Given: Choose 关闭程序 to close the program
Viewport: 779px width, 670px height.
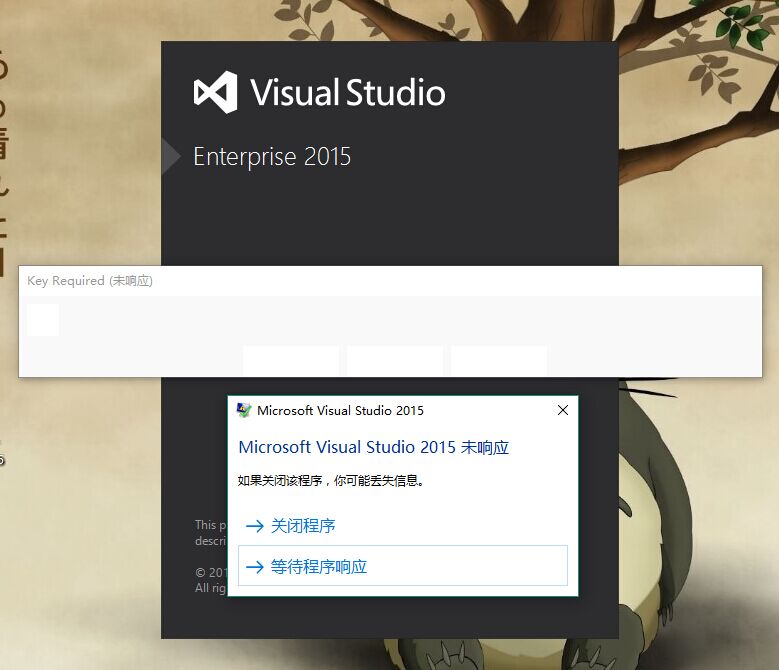Looking at the screenshot, I should click(x=402, y=525).
